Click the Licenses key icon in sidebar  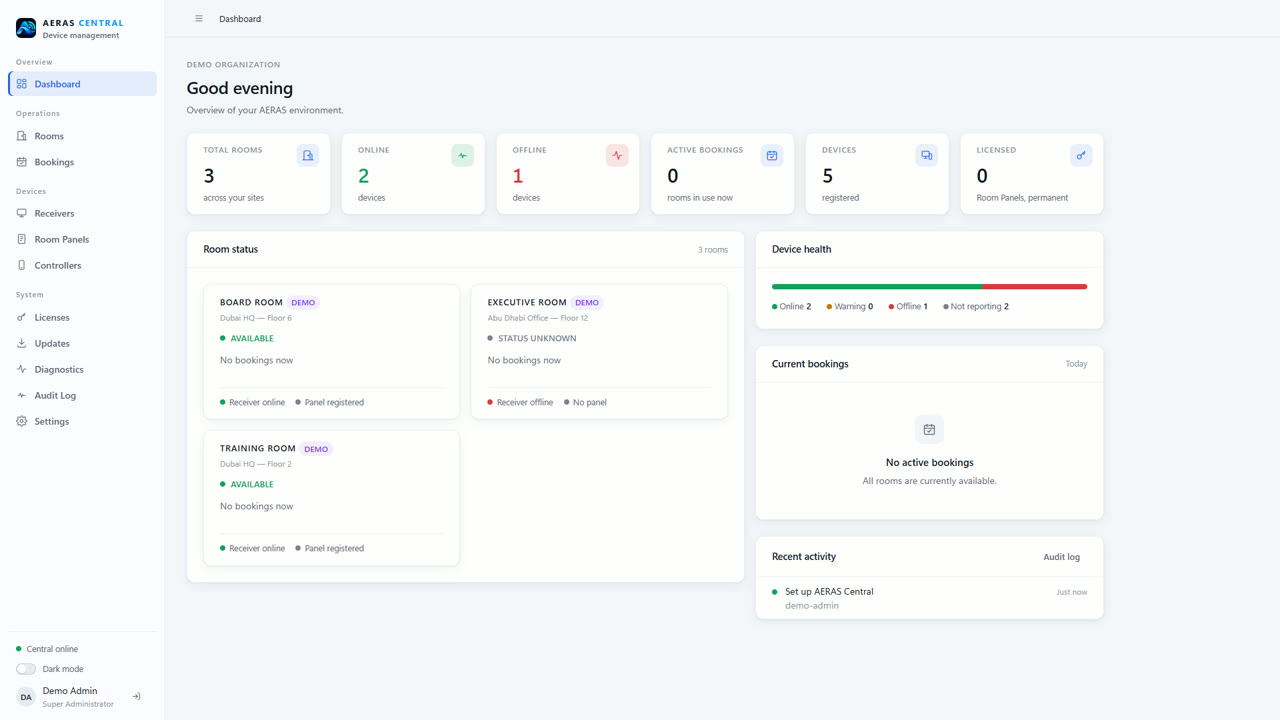coord(22,317)
